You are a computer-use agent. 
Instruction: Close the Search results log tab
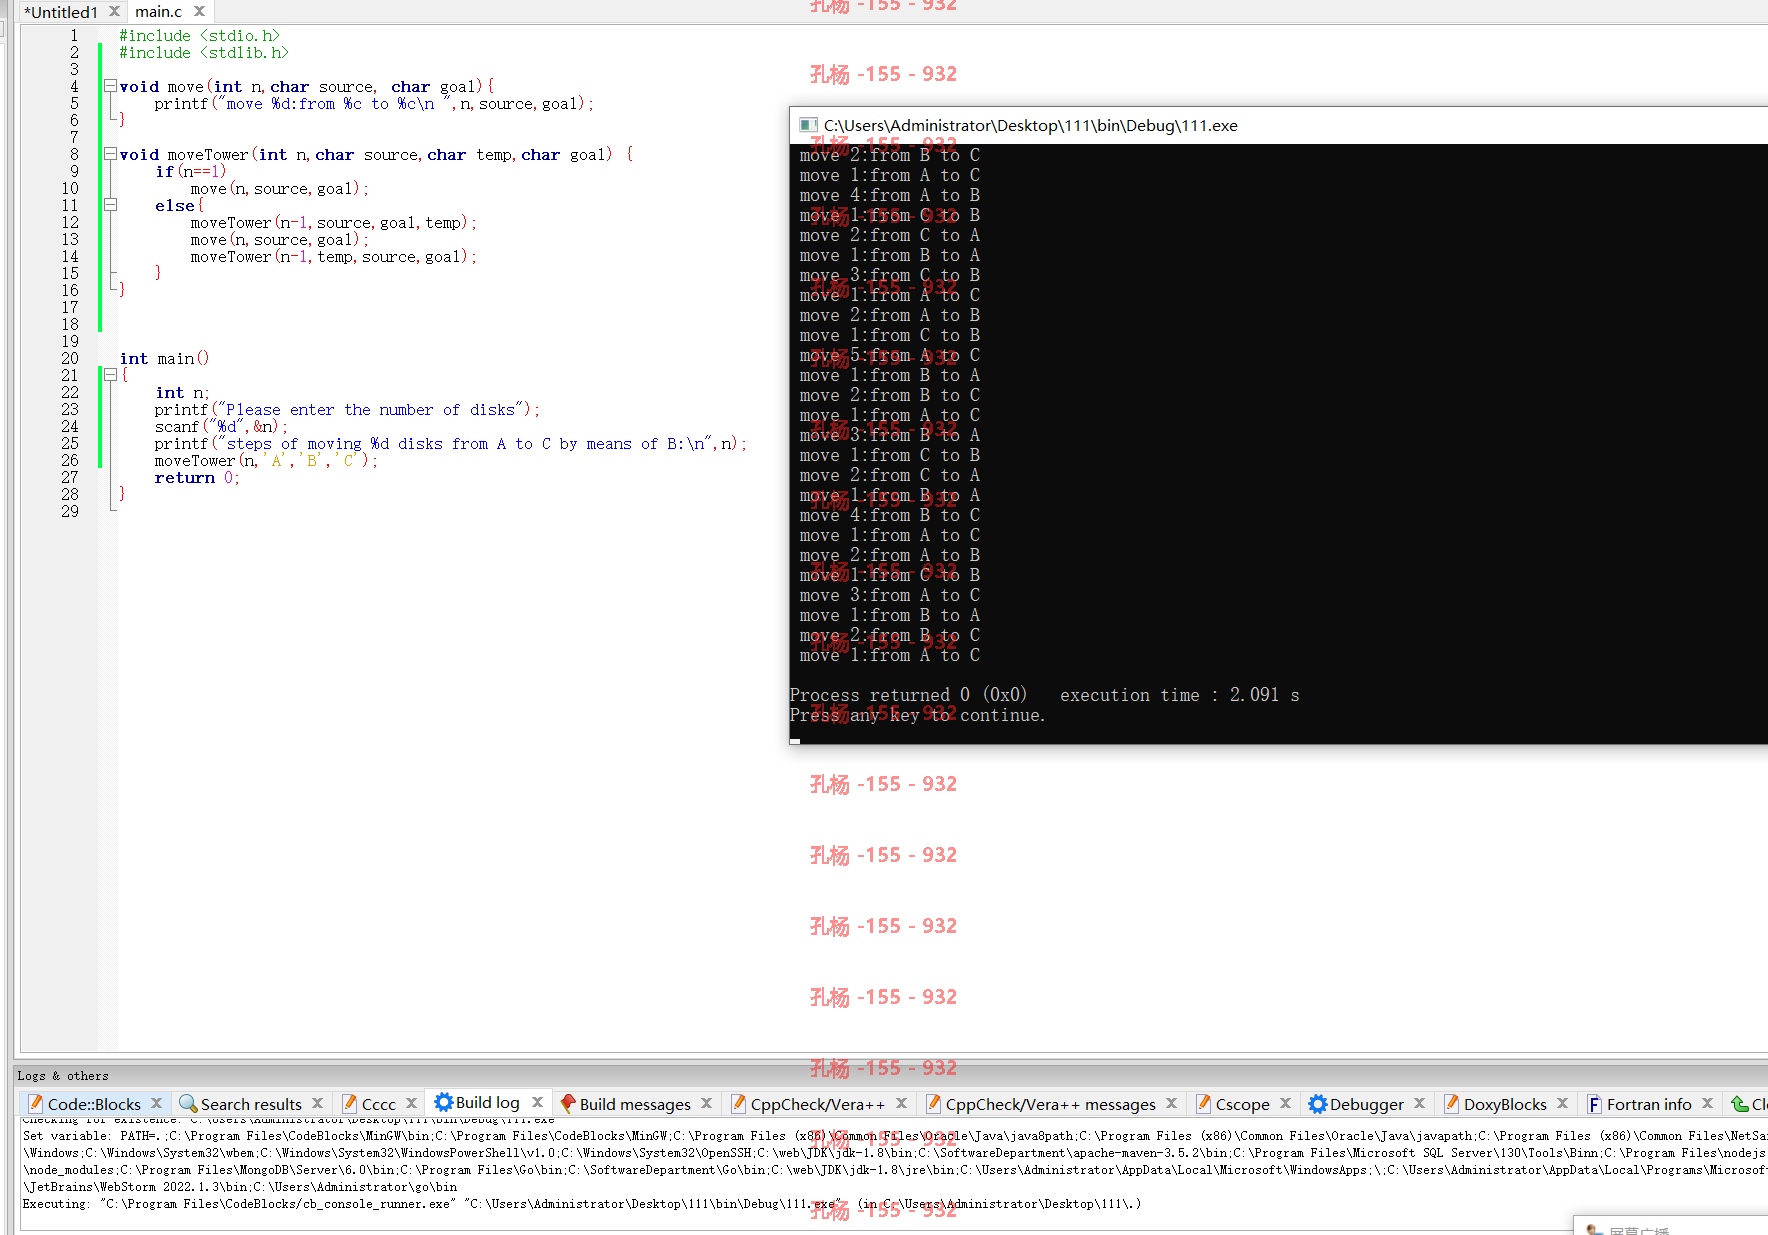coord(318,1103)
